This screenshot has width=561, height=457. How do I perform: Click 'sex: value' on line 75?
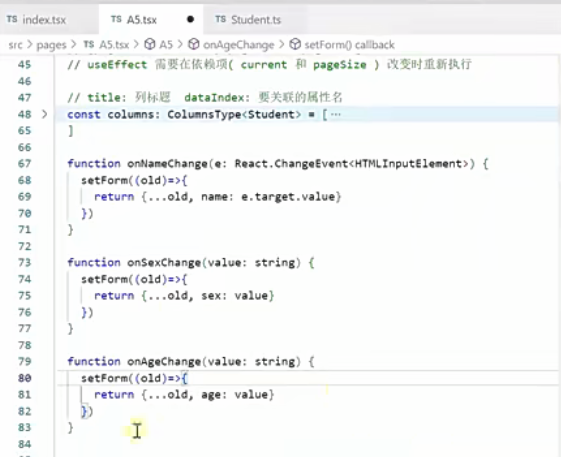coord(234,296)
